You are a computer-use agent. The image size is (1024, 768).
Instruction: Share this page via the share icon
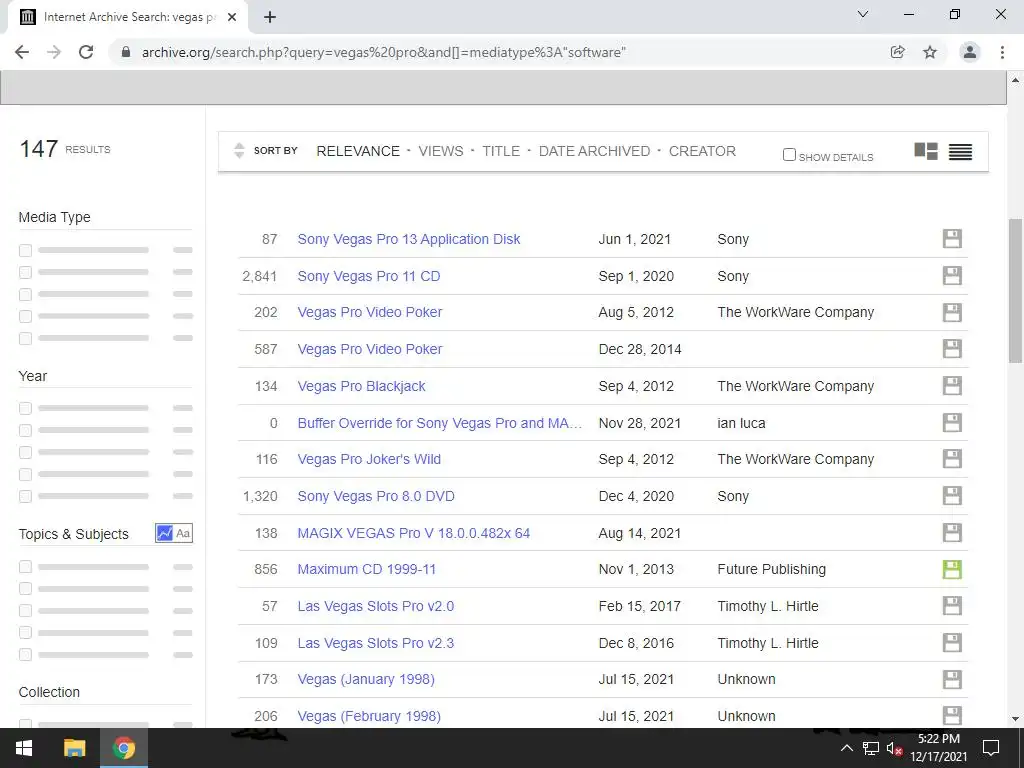click(x=897, y=52)
